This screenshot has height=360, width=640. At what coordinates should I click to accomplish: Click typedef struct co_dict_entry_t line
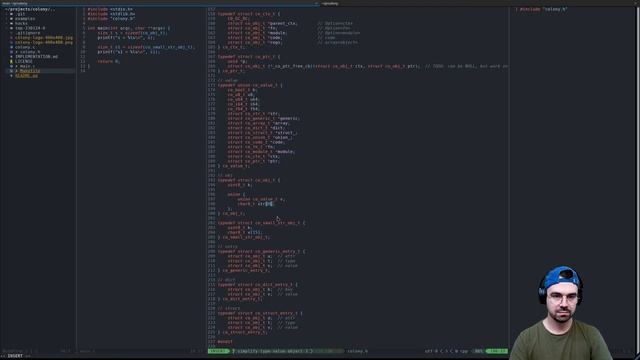[257, 284]
